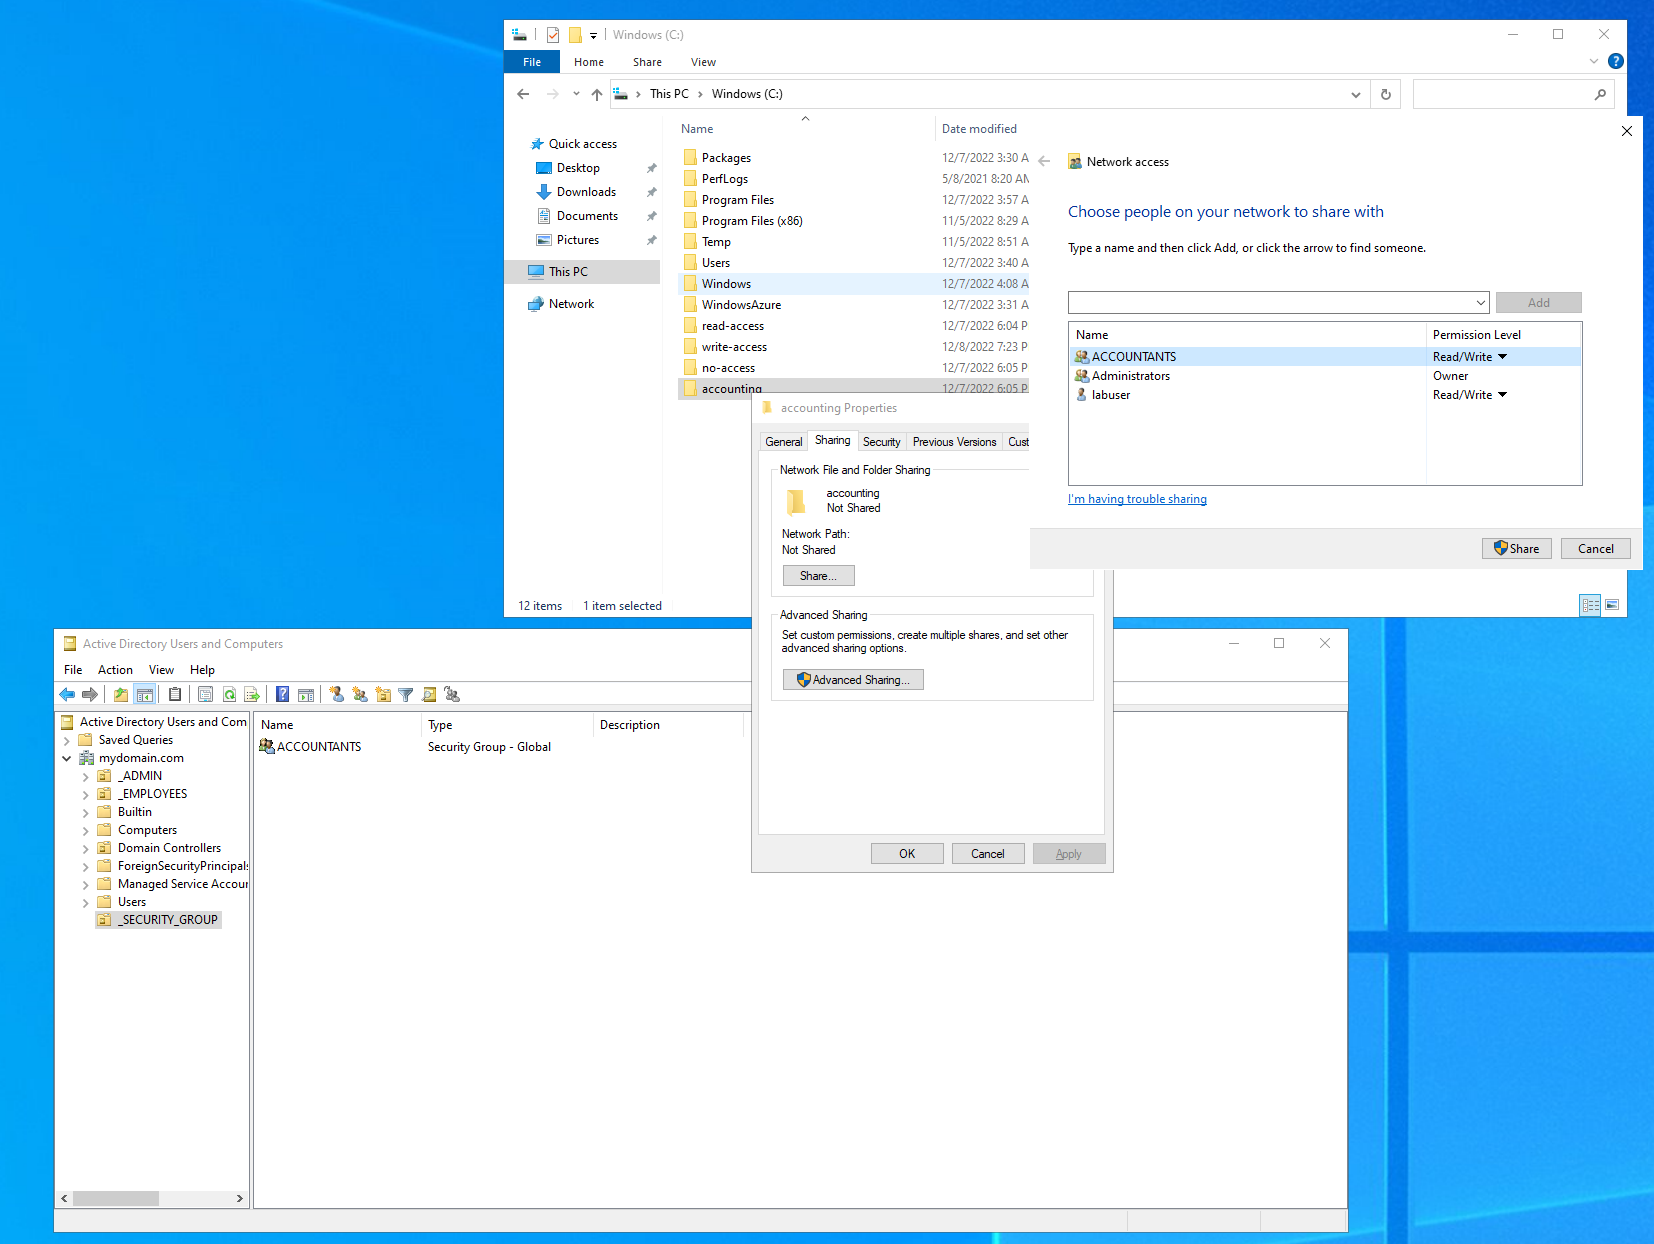Create a new organizational unit icon
The image size is (1654, 1244).
pos(383,694)
